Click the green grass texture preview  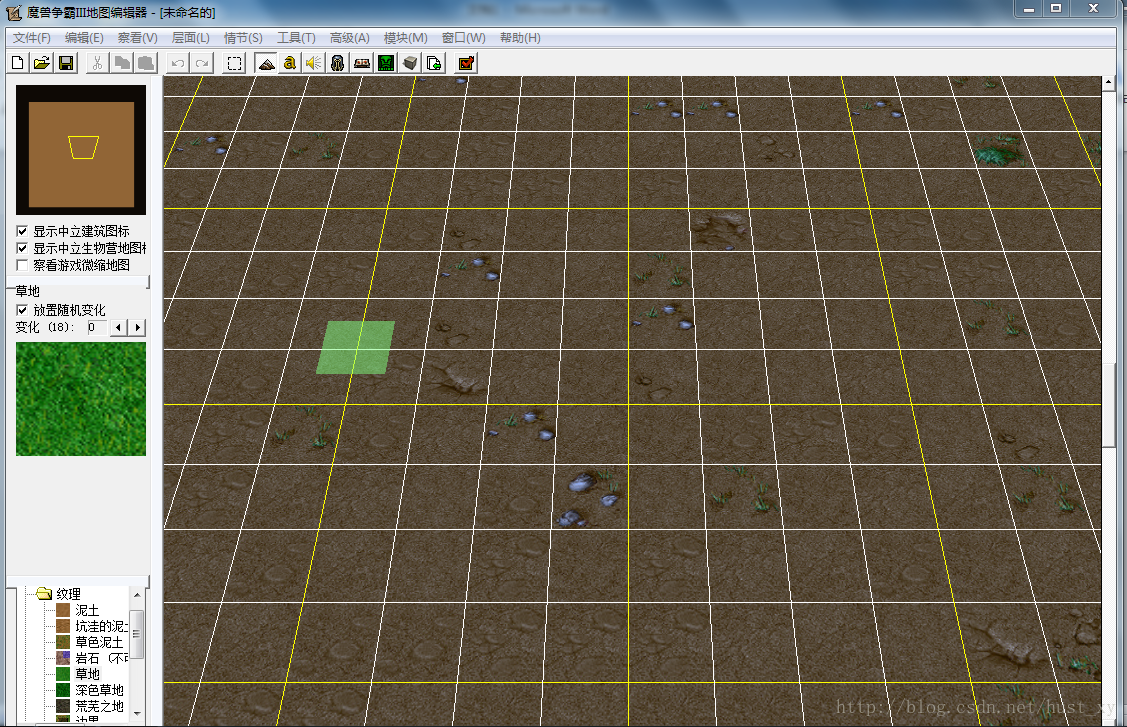pyautogui.click(x=80, y=398)
